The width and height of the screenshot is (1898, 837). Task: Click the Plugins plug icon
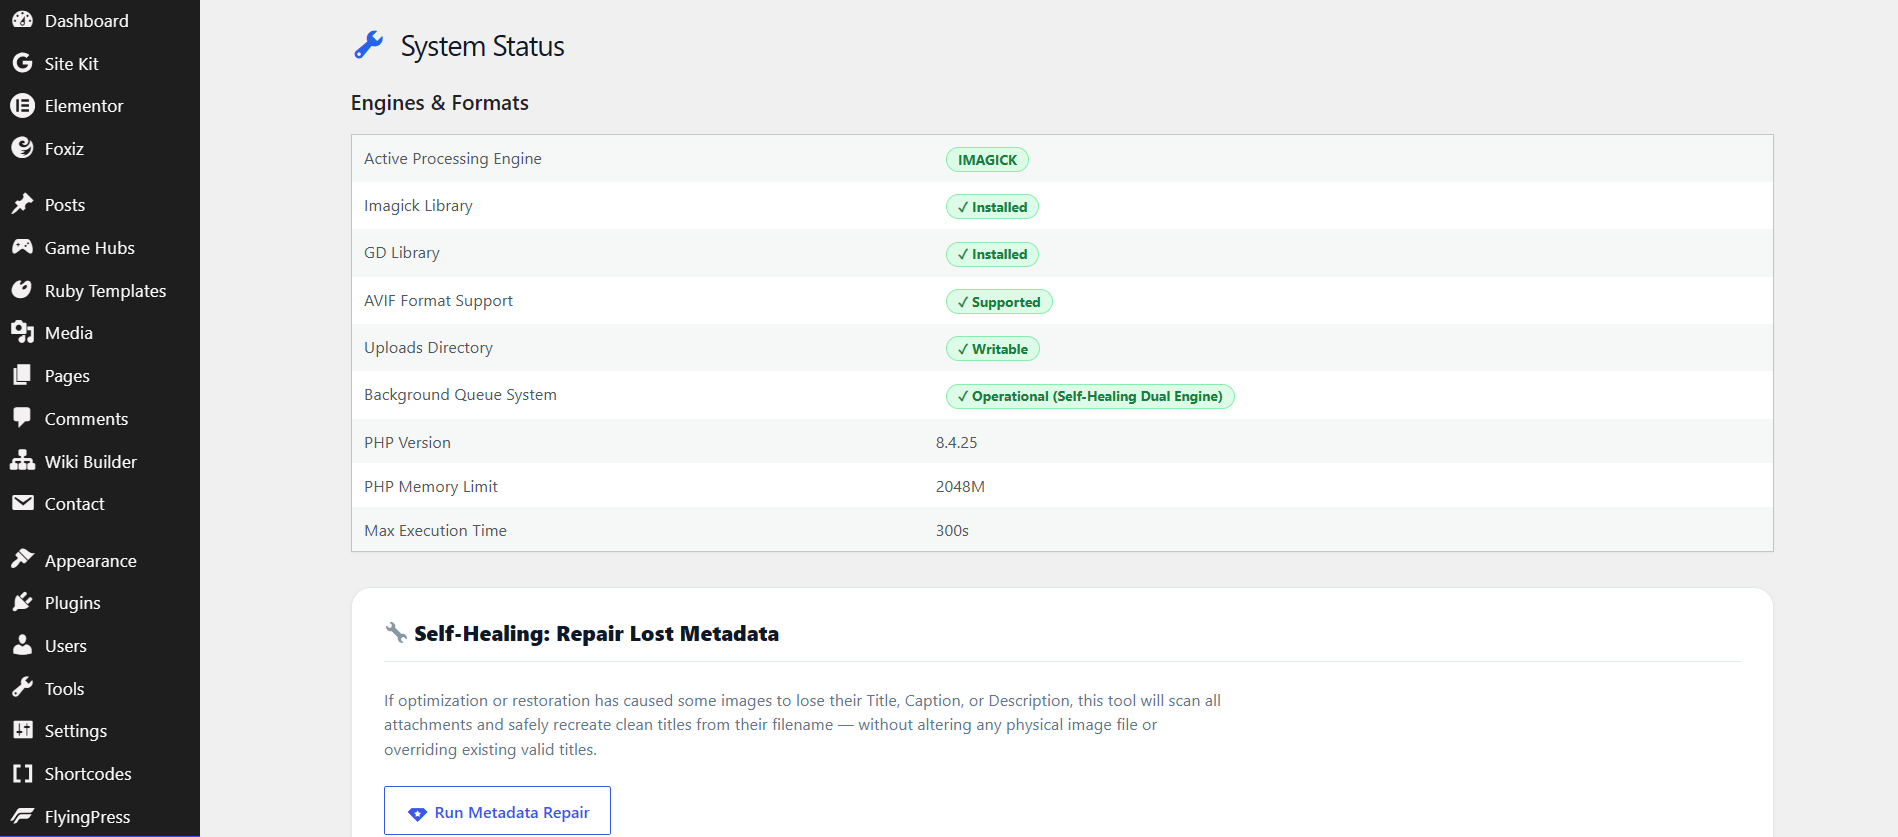tap(22, 602)
